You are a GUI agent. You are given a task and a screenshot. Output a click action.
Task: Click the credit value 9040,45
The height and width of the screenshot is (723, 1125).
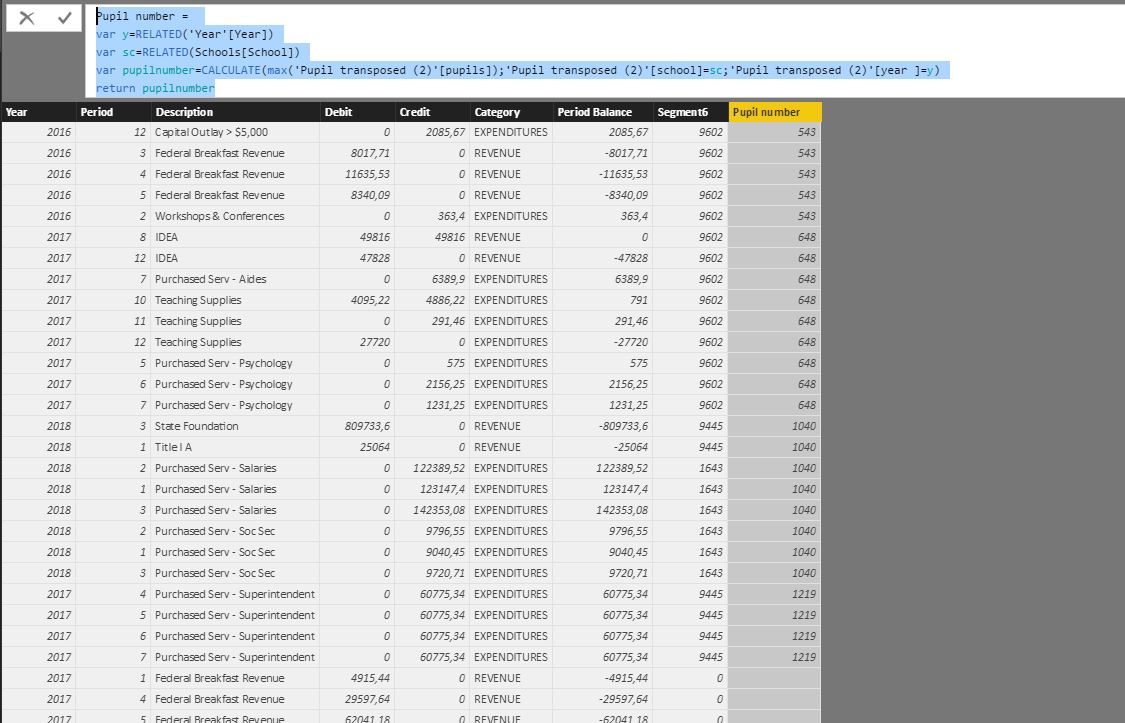[x=446, y=552]
